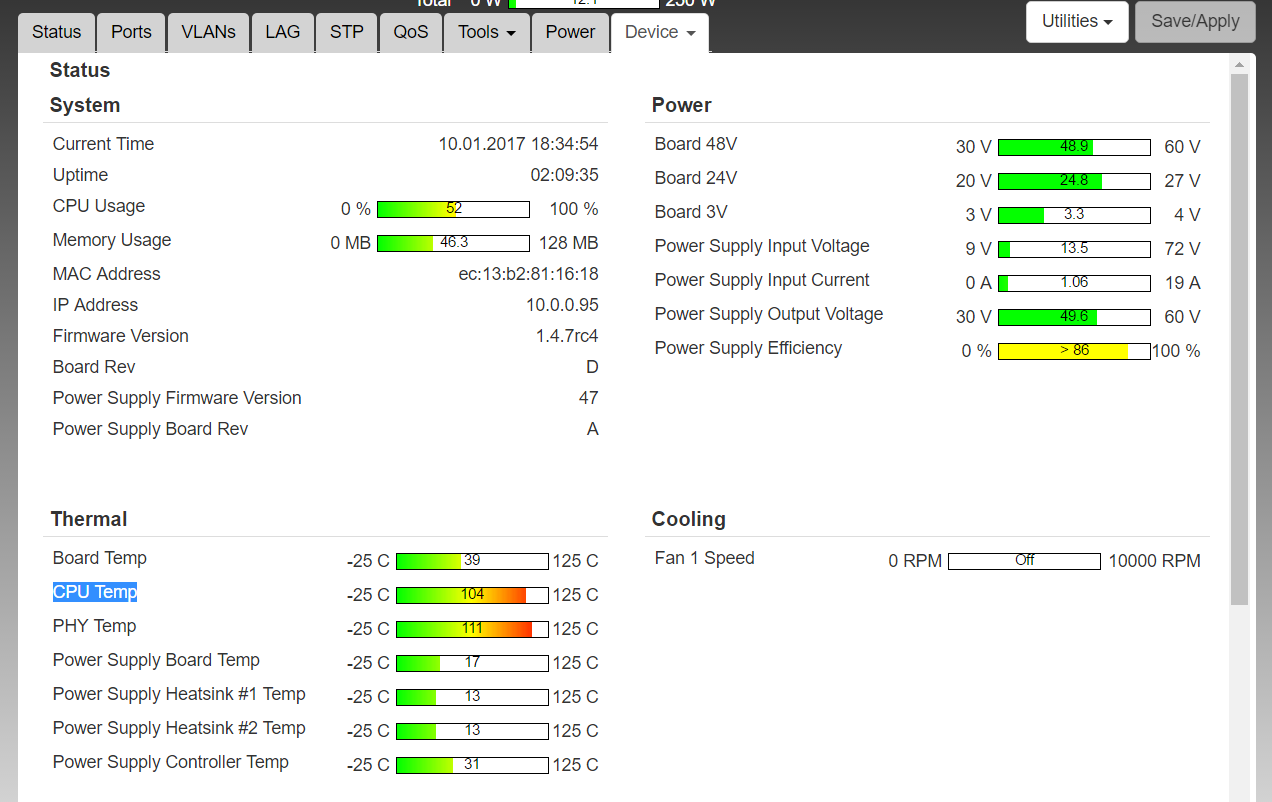1272x802 pixels.
Task: Click the Memory Usage bar
Action: click(453, 243)
